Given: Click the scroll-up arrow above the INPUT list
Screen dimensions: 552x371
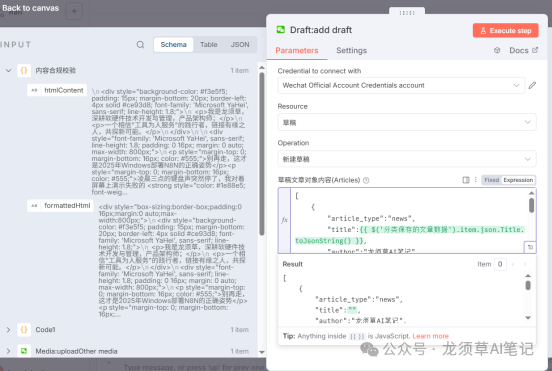Looking at the screenshot, I should click(262, 67).
